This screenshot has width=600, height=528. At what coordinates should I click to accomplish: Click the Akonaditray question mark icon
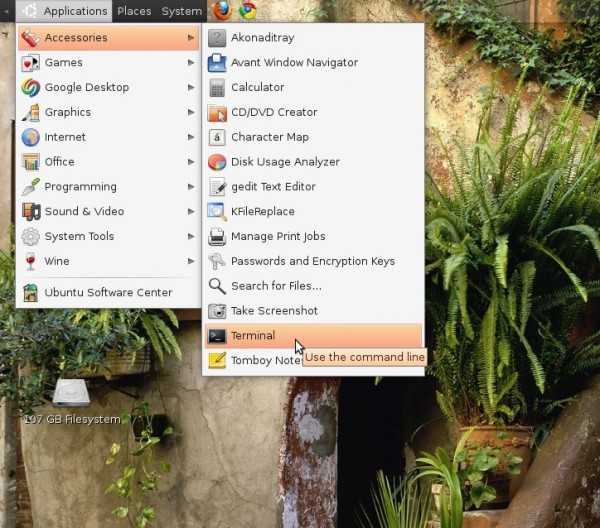[217, 38]
